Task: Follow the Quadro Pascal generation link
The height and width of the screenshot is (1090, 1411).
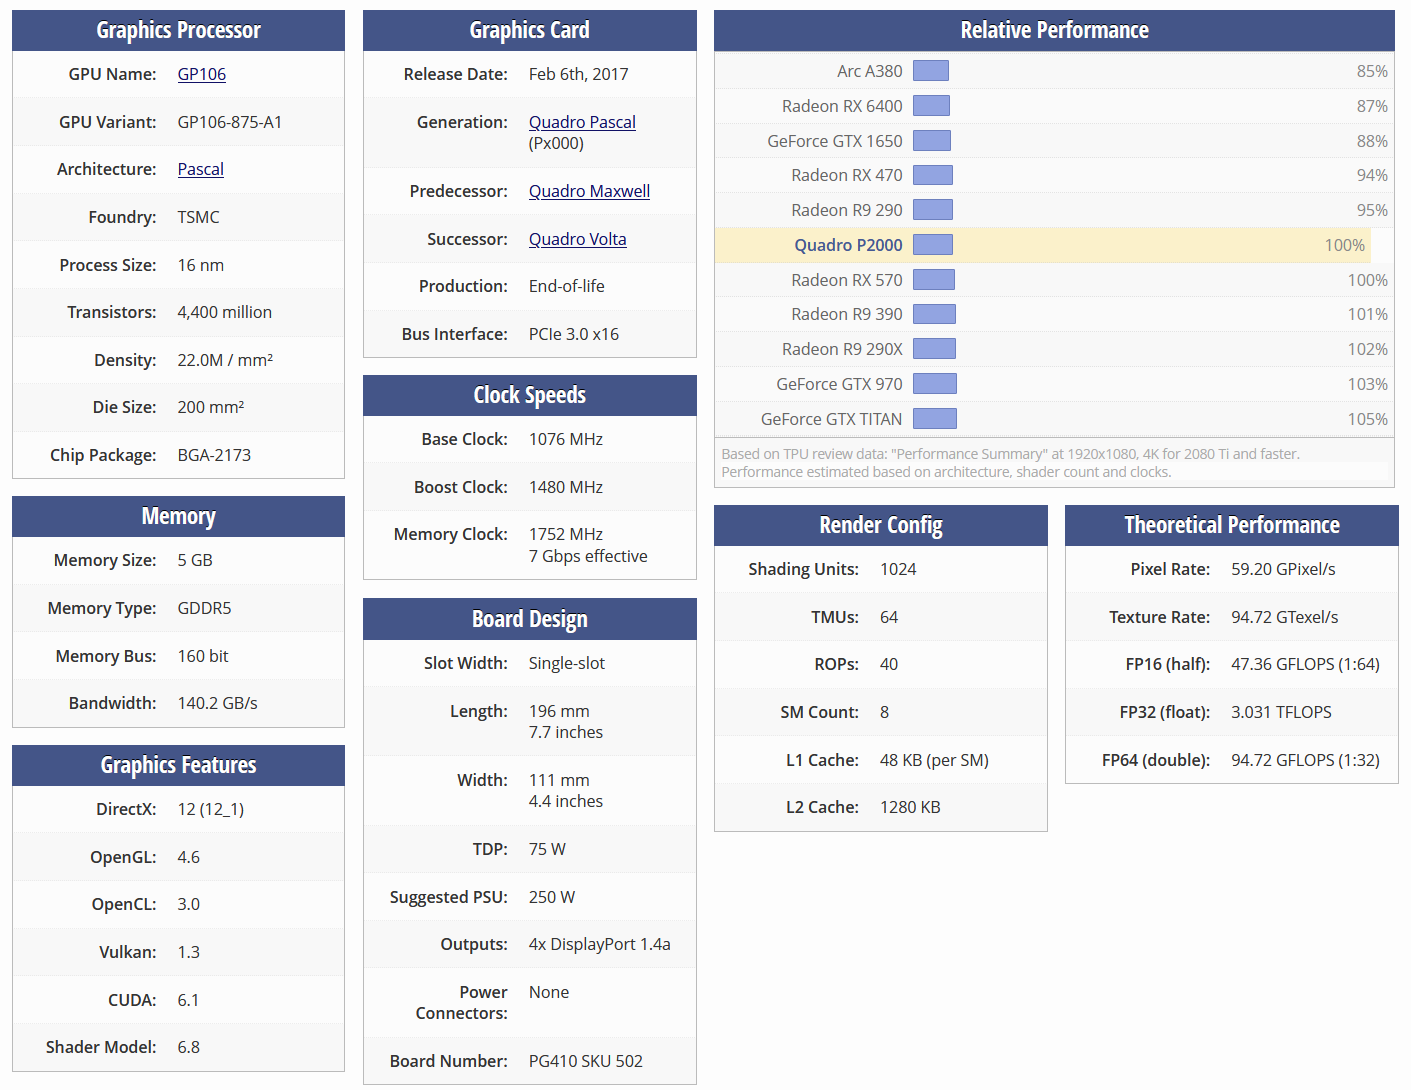Action: click(x=582, y=122)
